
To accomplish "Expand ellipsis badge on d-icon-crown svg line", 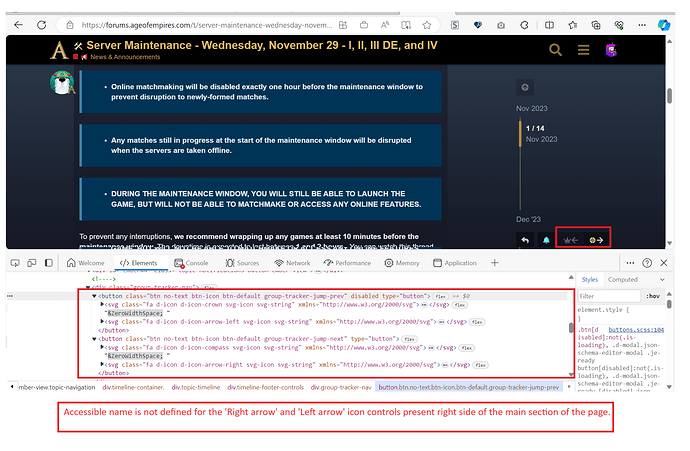I will (x=424, y=304).
